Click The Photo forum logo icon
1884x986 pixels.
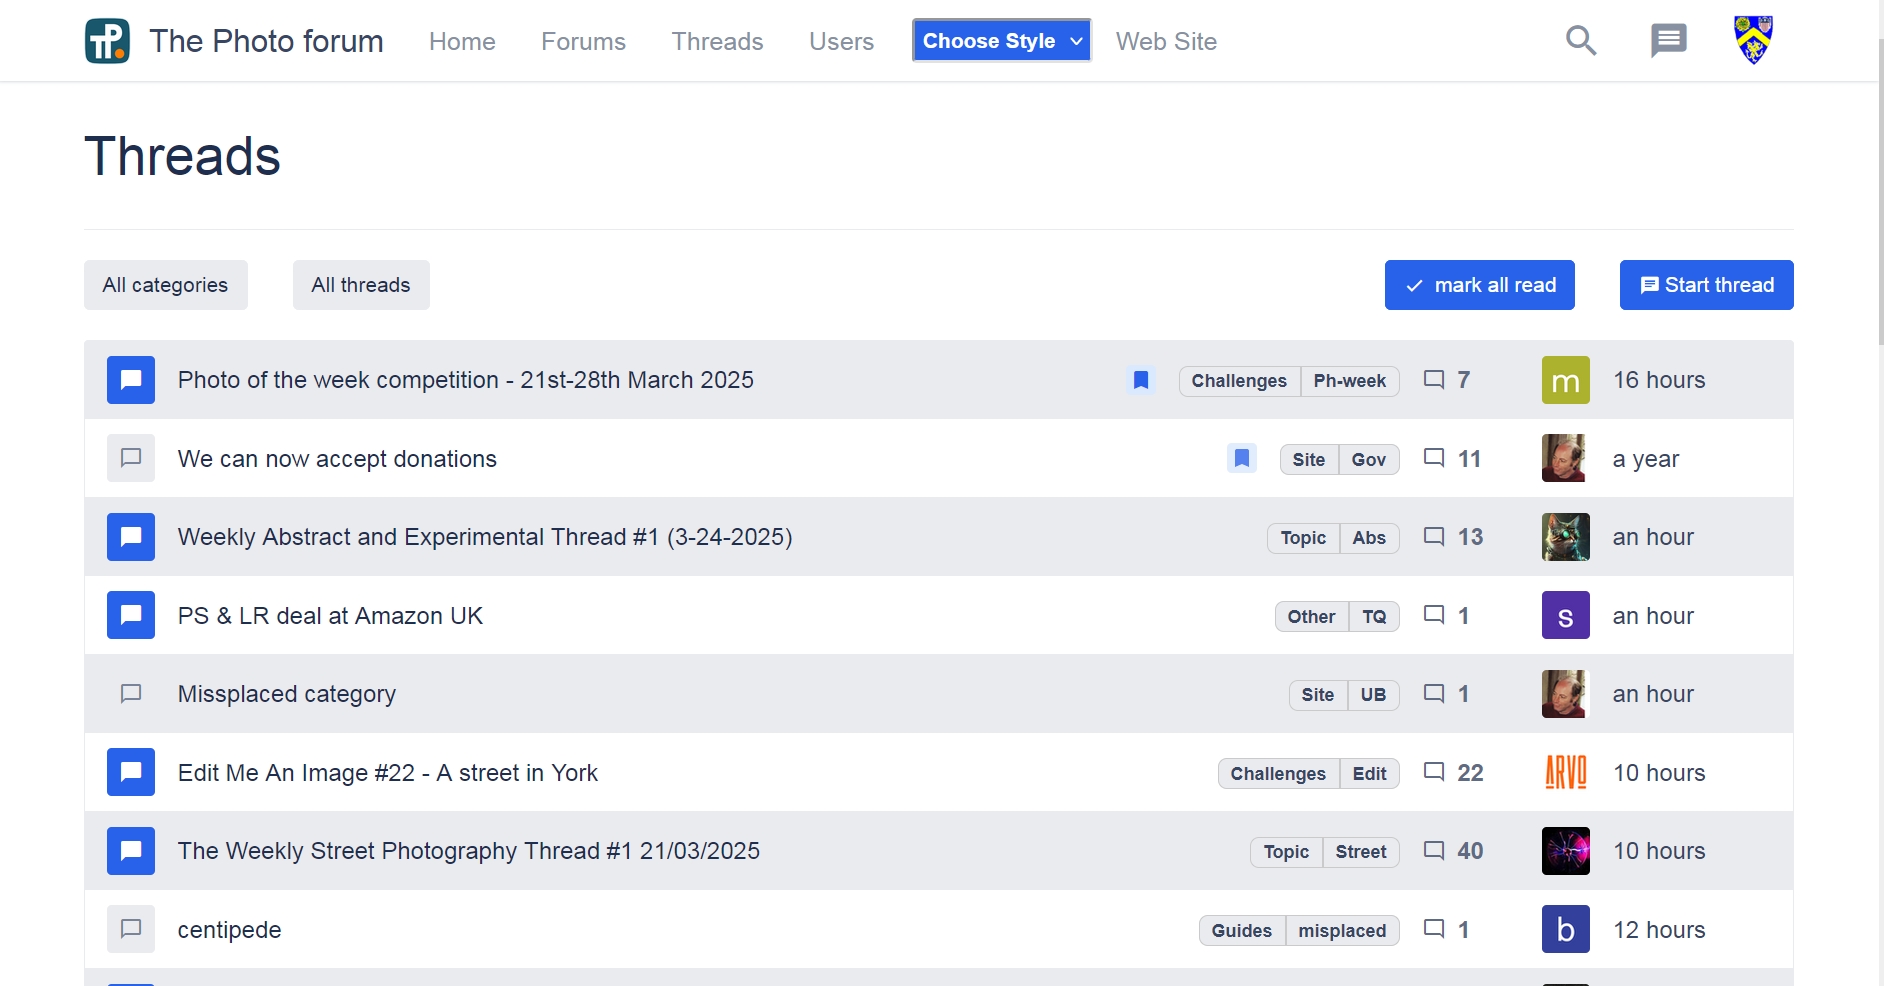tap(107, 41)
